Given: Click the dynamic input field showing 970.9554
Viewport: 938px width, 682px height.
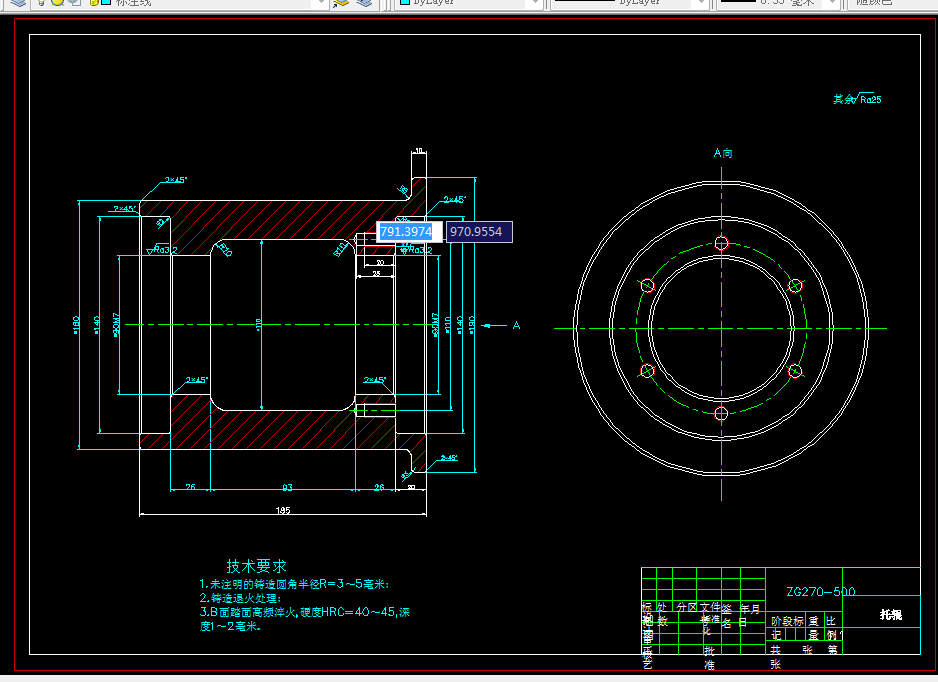Looking at the screenshot, I should click(x=479, y=232).
